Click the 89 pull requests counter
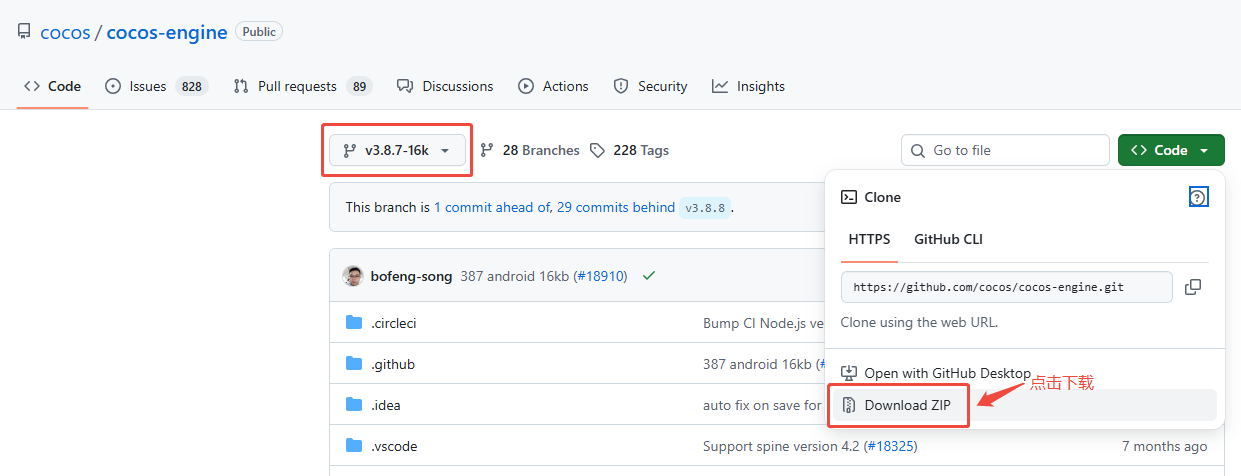This screenshot has width=1241, height=476. [359, 86]
